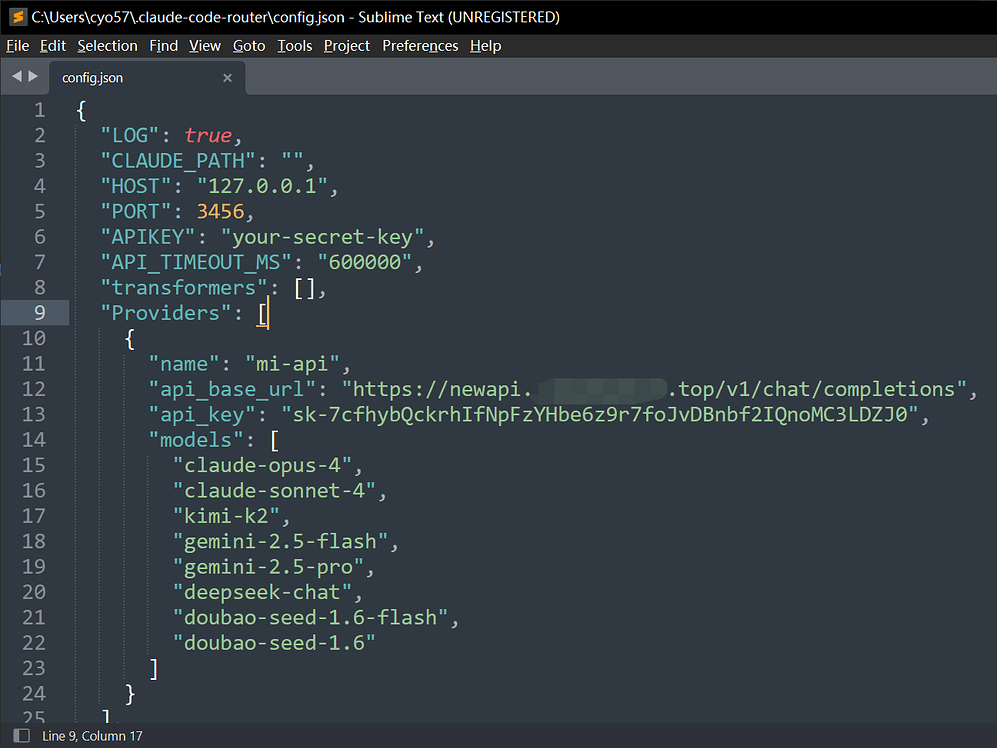Screen dimensions: 997x748
Task: Place cursor on "CLAUDE_PATH" key
Action: (178, 161)
